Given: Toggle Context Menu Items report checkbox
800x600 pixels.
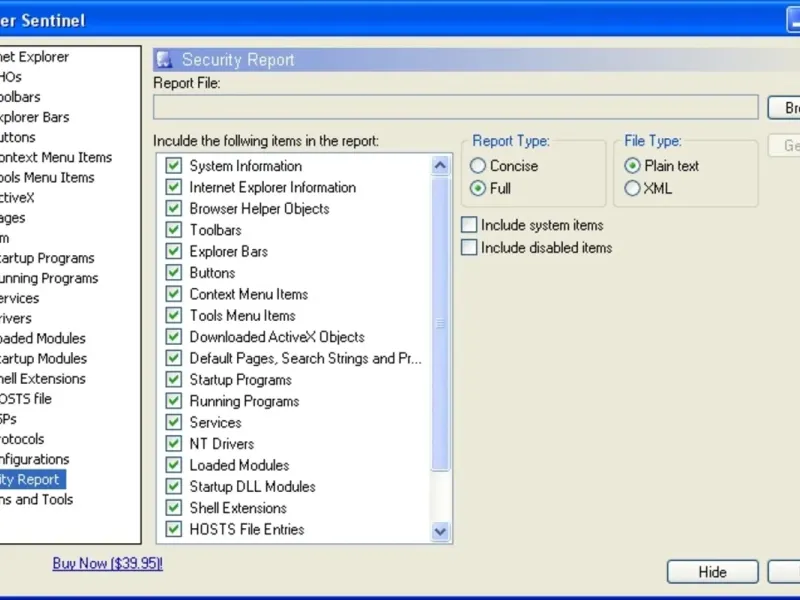Looking at the screenshot, I should pyautogui.click(x=173, y=294).
